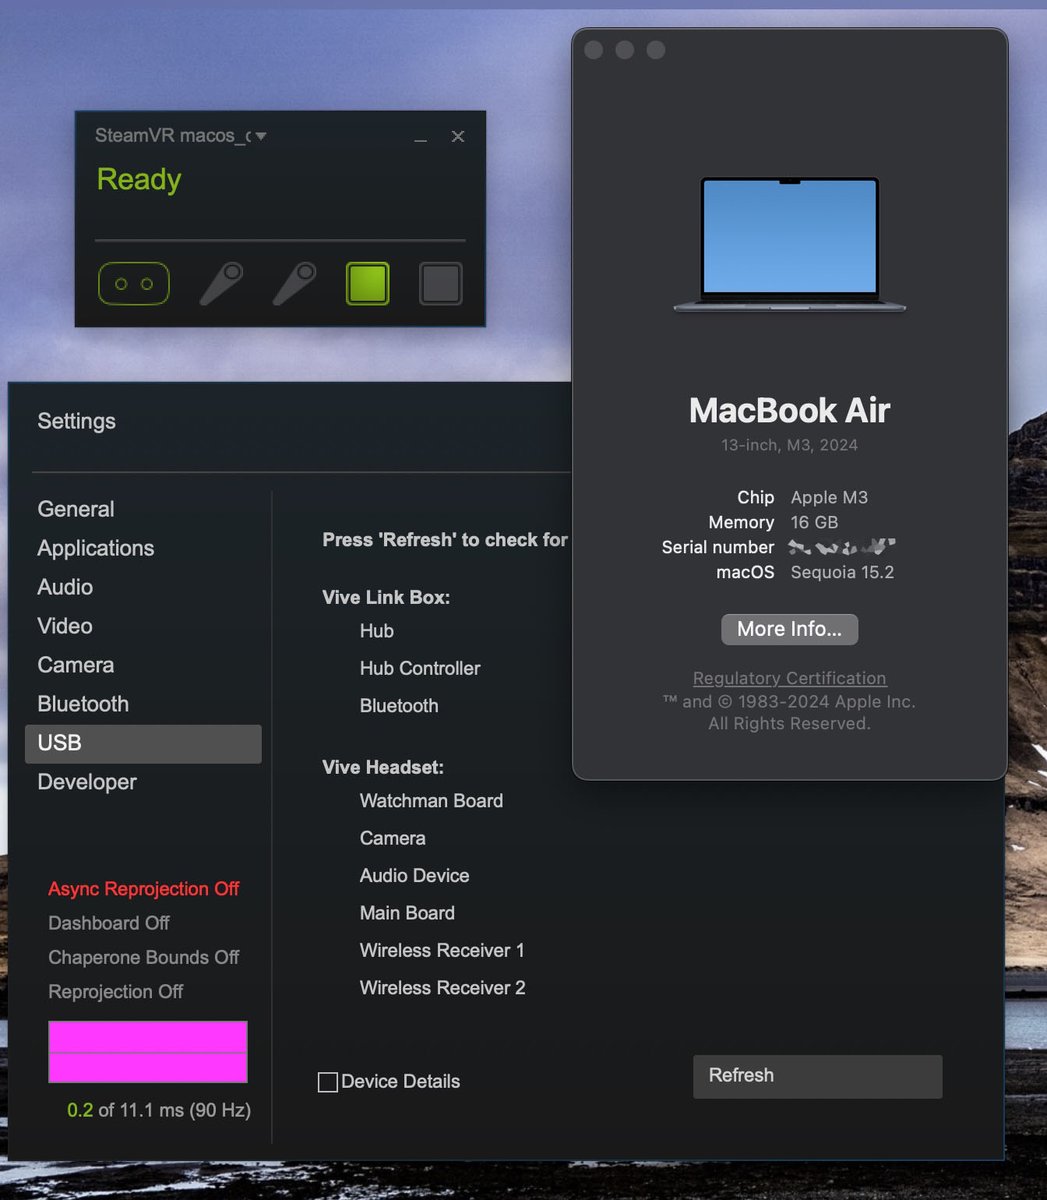Click Camera under Vive Headset
The image size is (1047, 1200).
click(x=393, y=838)
